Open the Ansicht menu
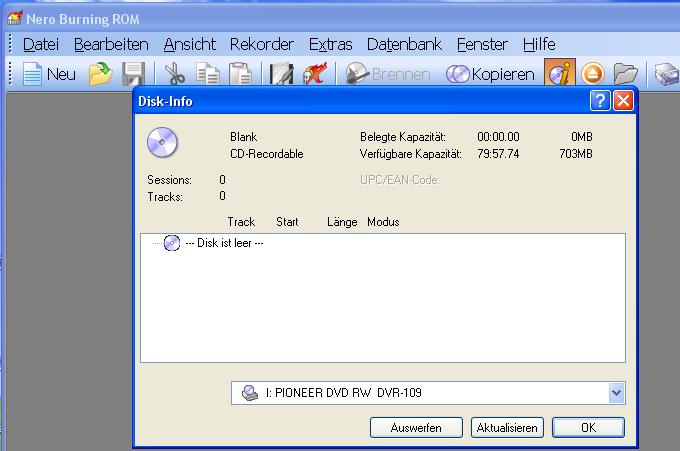The image size is (680, 451). (x=190, y=44)
